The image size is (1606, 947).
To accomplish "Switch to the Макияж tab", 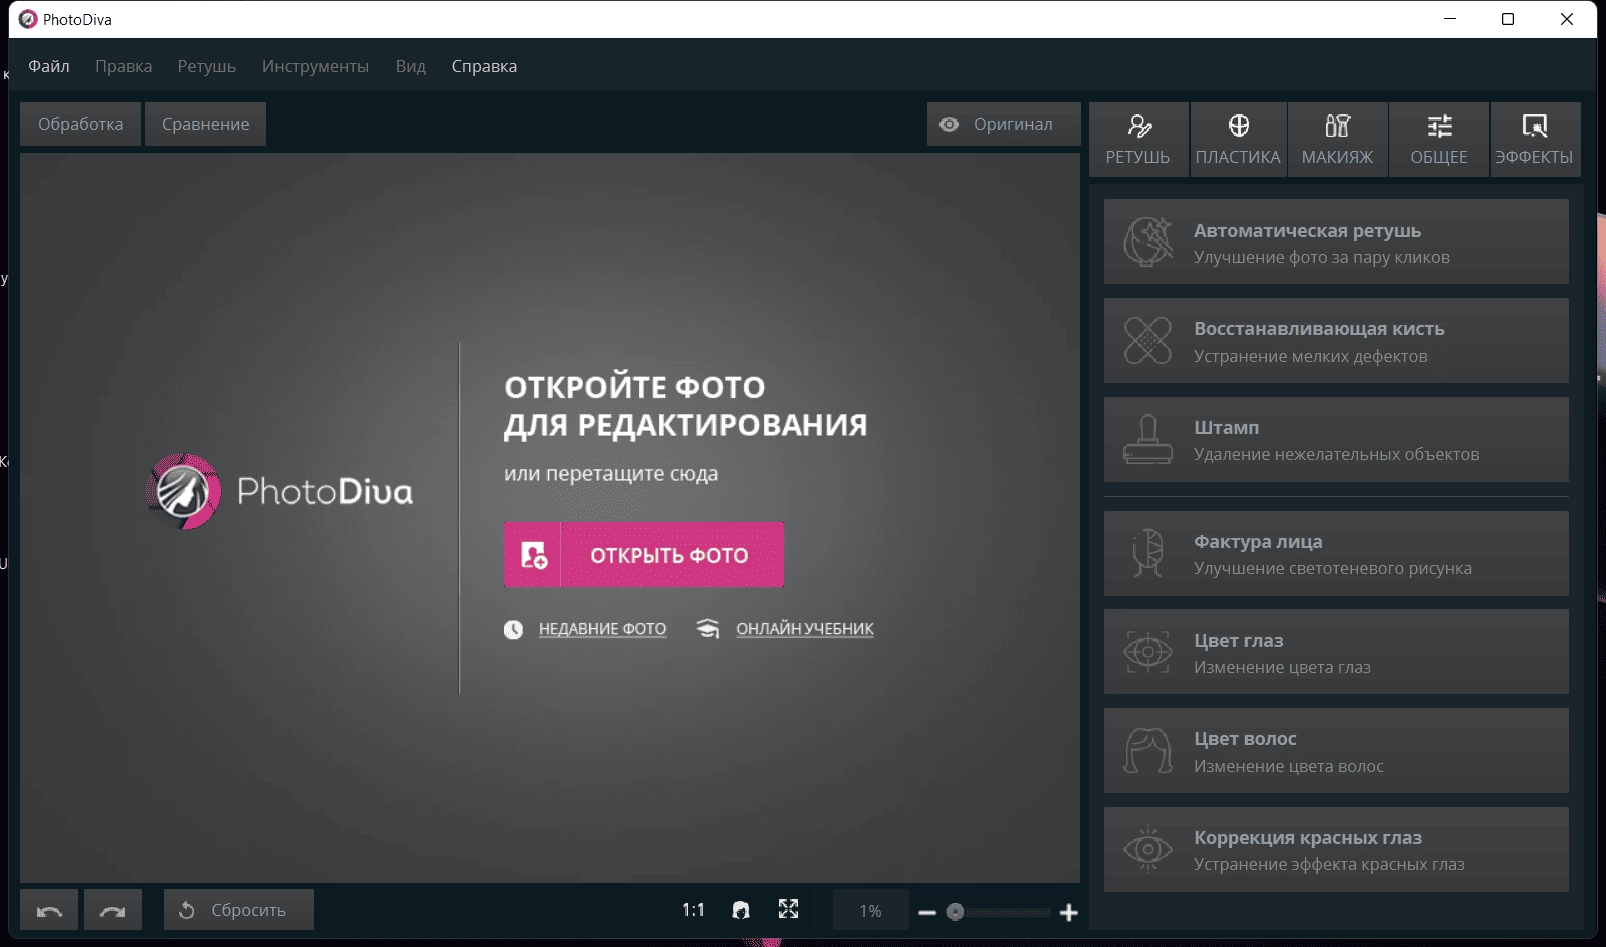I will coord(1337,140).
